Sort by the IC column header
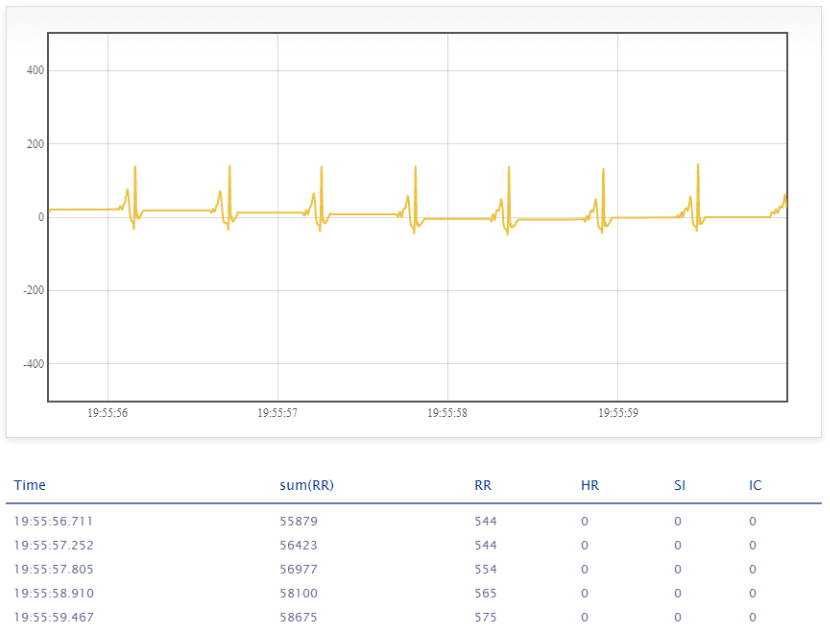The image size is (830, 637). pos(753,485)
